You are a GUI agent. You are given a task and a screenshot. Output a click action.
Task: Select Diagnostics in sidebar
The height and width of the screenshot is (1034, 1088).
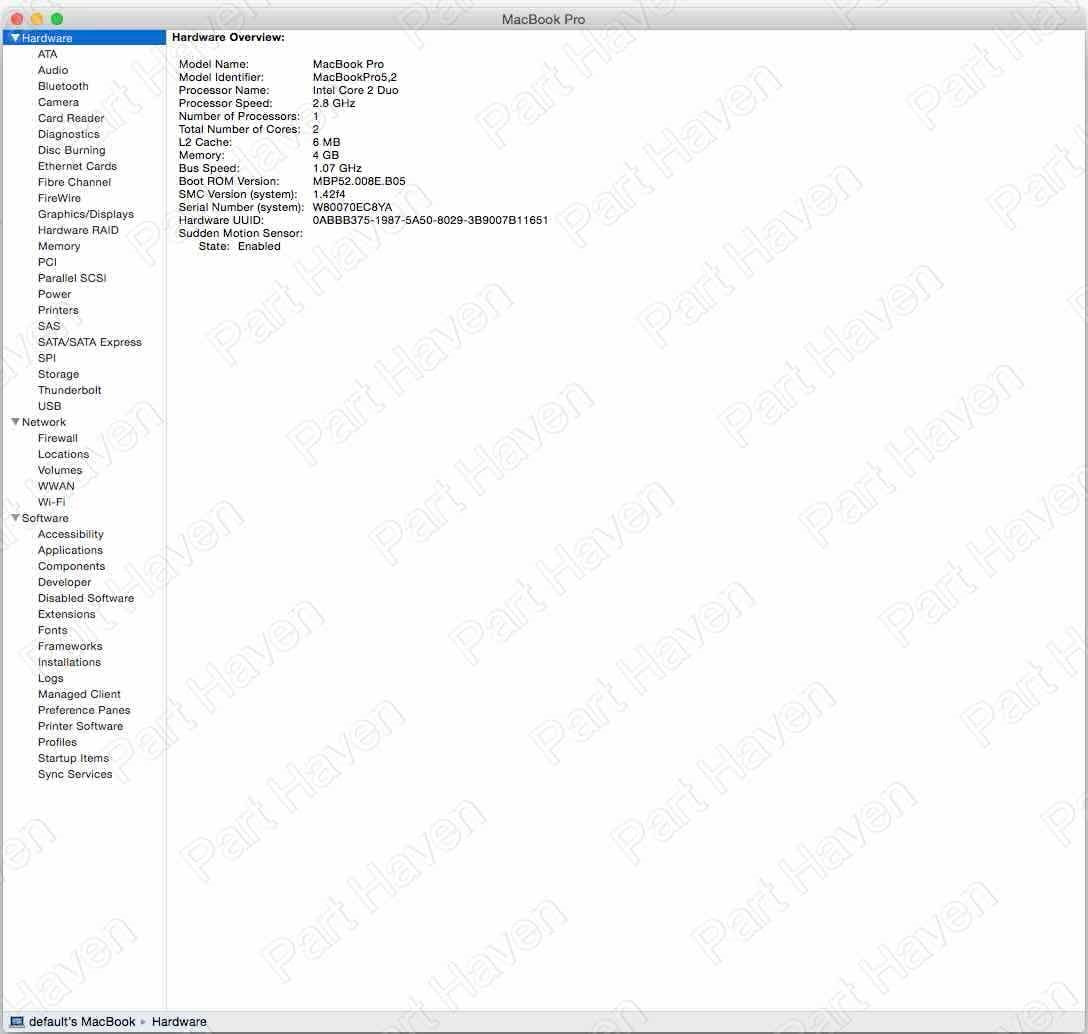point(69,134)
